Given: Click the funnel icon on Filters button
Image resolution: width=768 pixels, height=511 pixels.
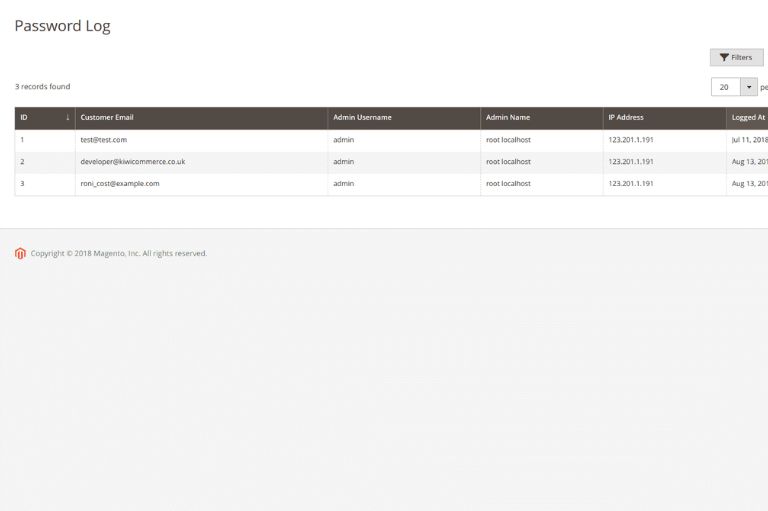Looking at the screenshot, I should coord(724,58).
